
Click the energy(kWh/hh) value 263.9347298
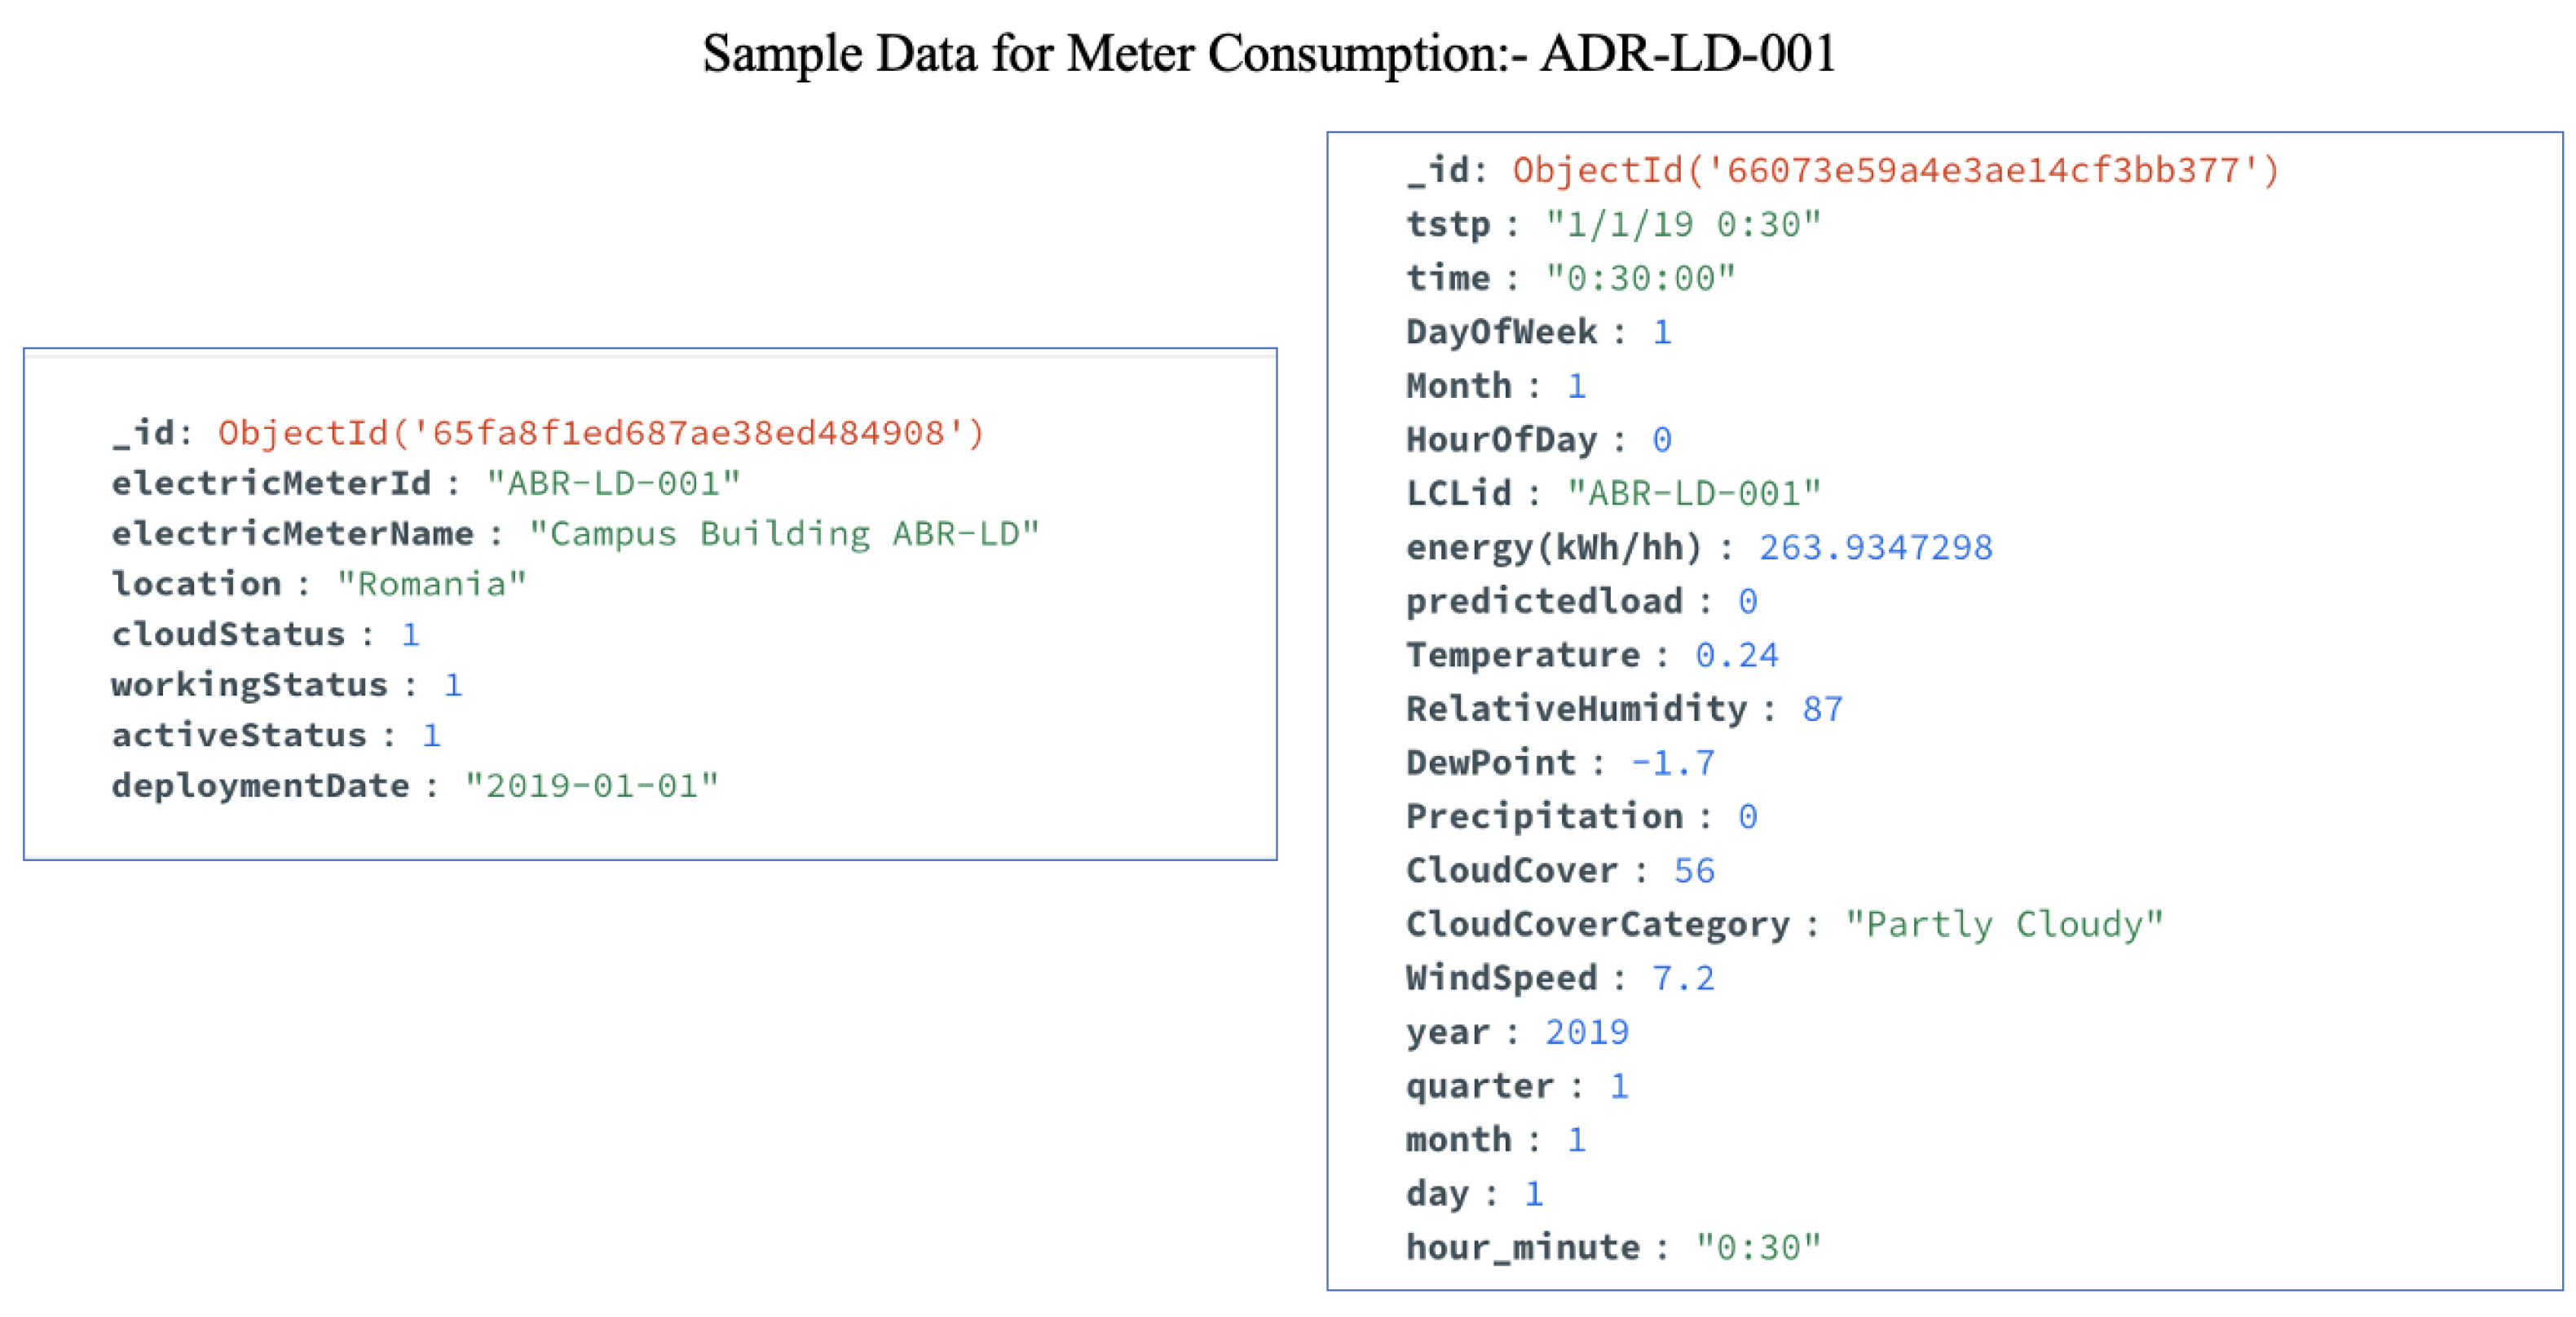coord(1875,546)
